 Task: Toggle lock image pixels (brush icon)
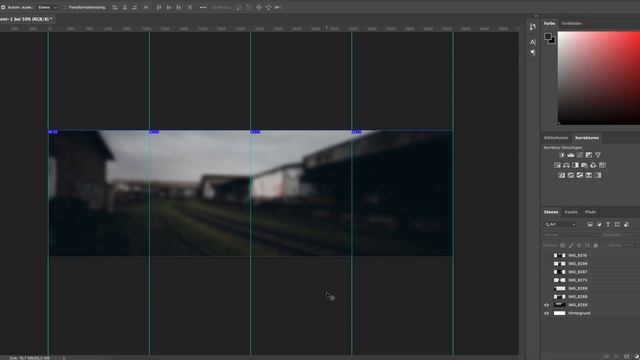point(571,245)
